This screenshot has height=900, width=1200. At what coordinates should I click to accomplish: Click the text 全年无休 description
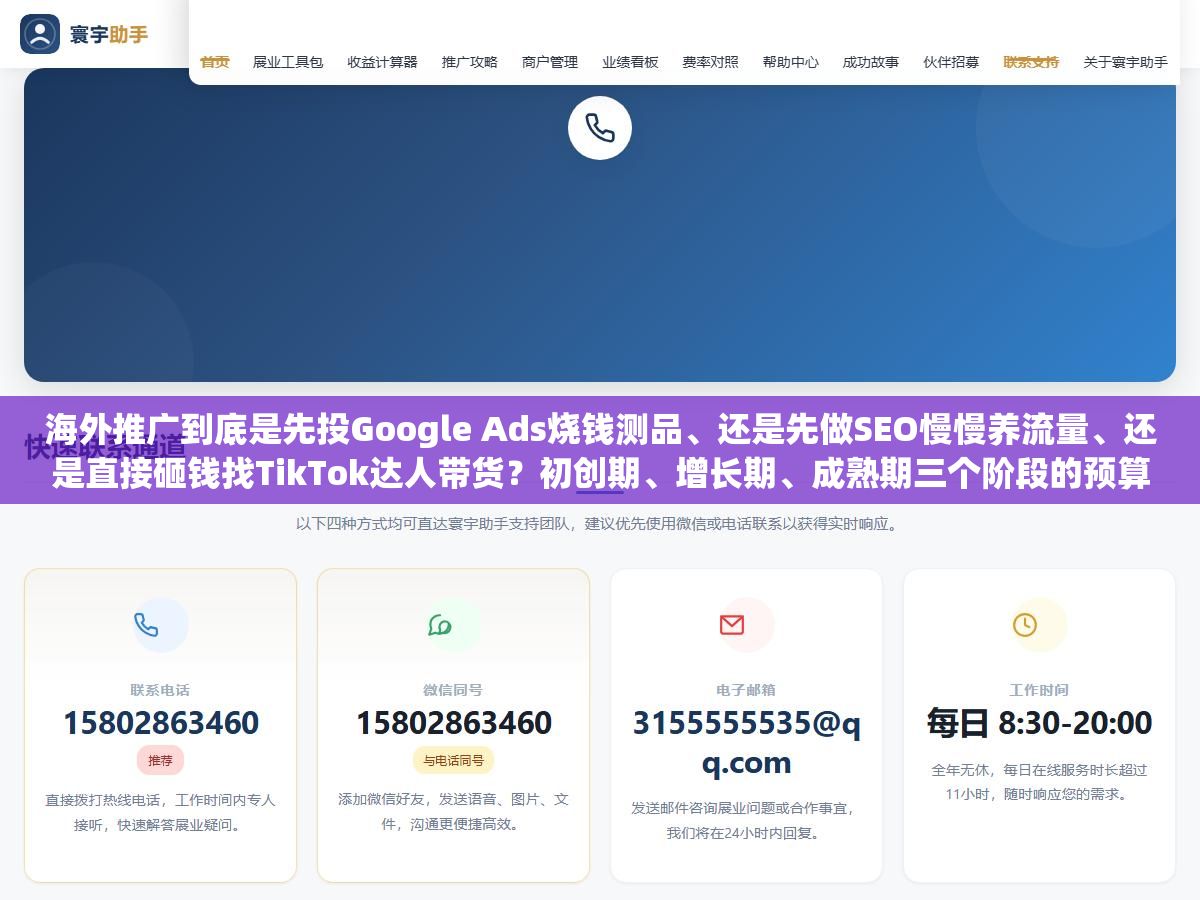[x=1039, y=782]
